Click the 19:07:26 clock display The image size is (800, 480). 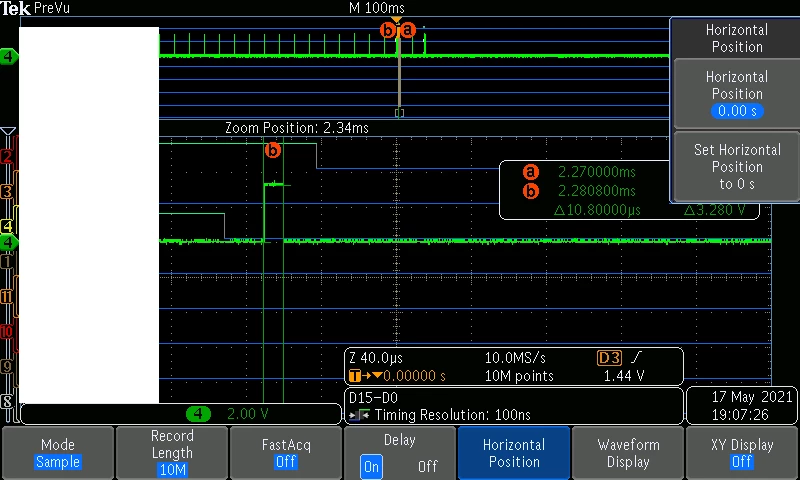point(740,415)
